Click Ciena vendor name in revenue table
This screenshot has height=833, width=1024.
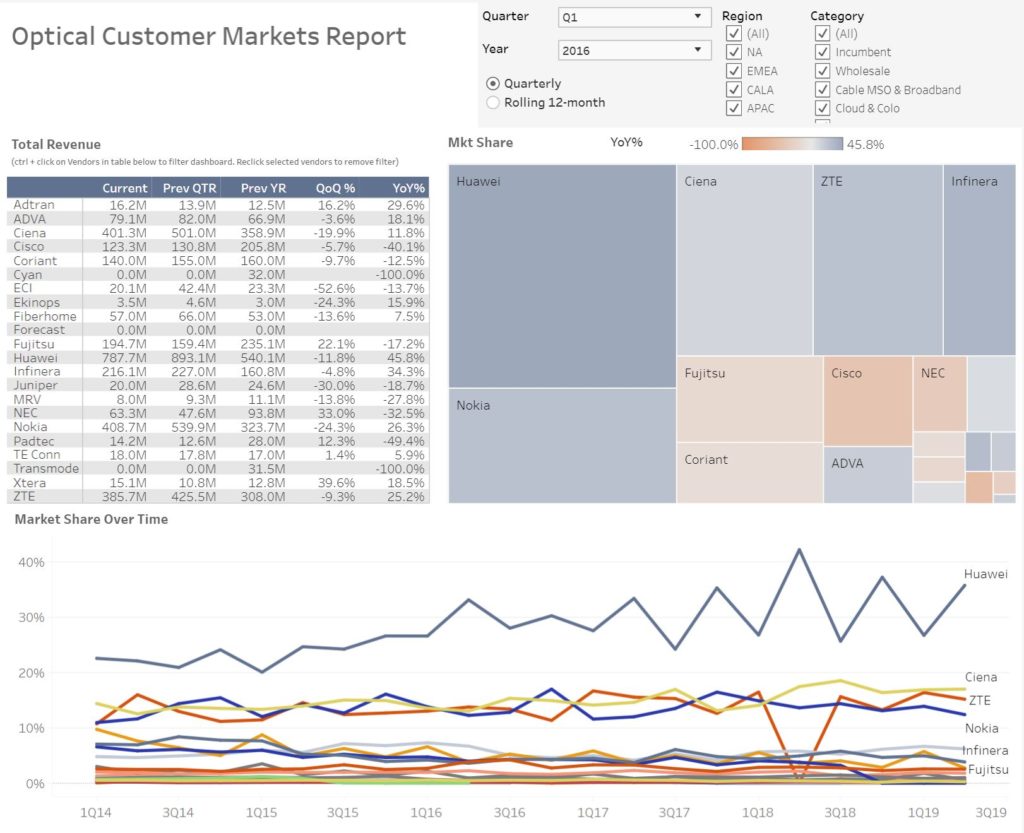tap(29, 233)
